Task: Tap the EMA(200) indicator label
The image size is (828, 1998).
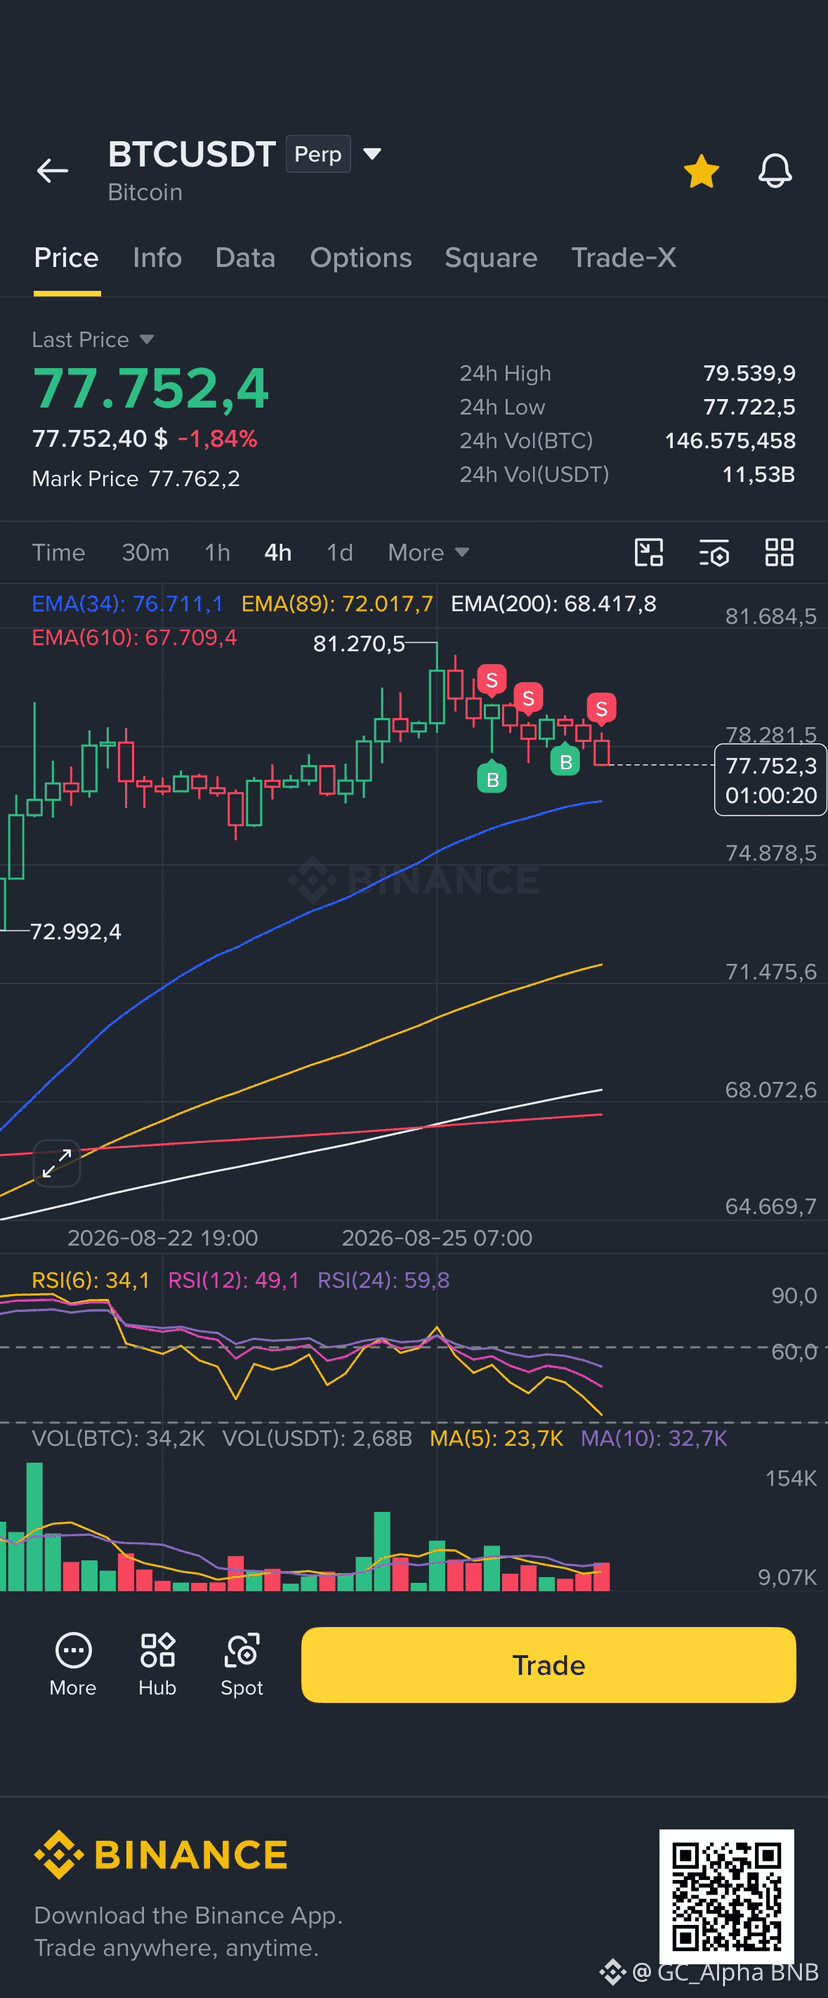Action: pyautogui.click(x=554, y=604)
